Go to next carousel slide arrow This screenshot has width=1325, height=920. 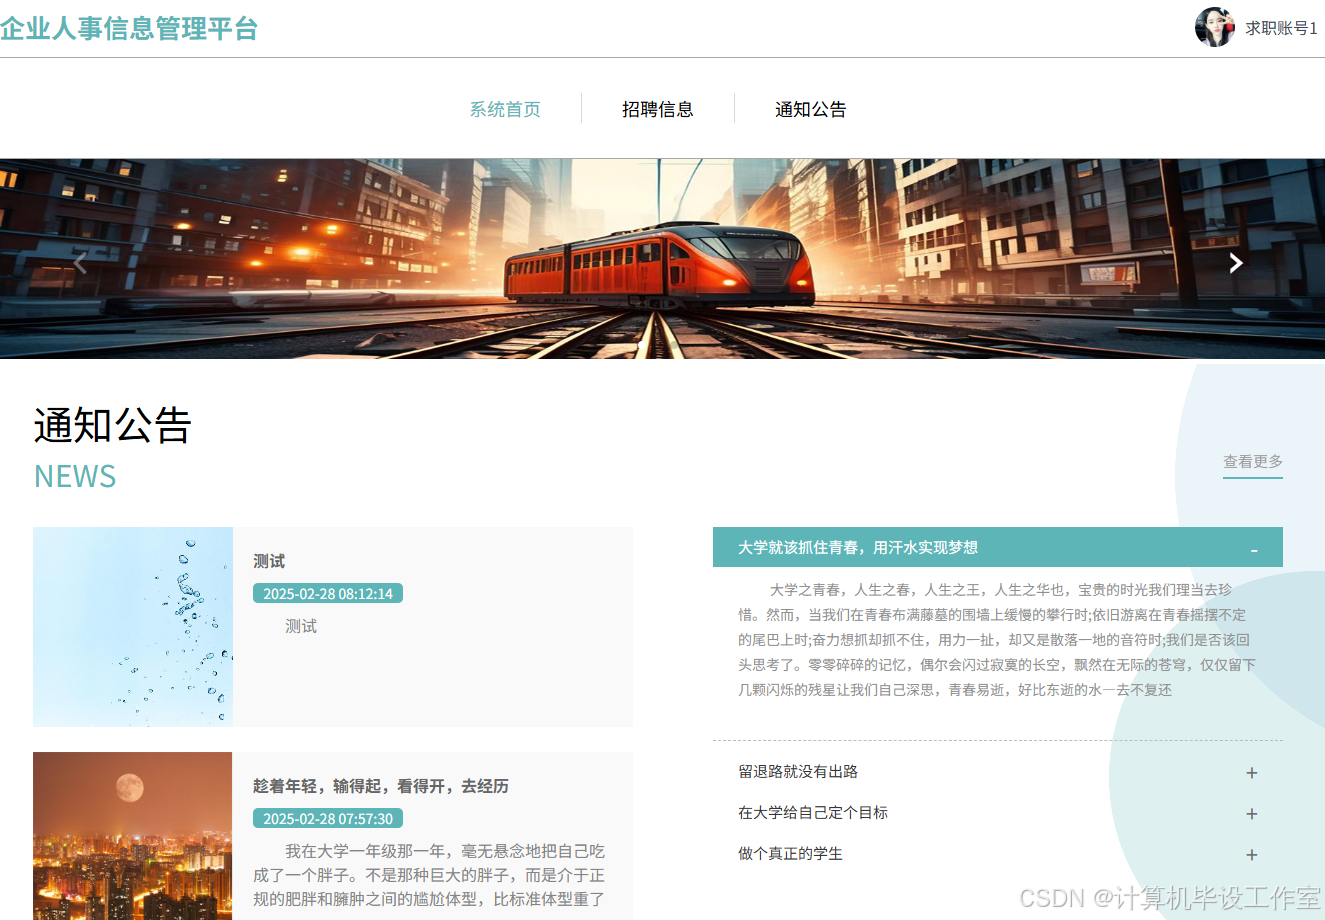(x=1236, y=263)
